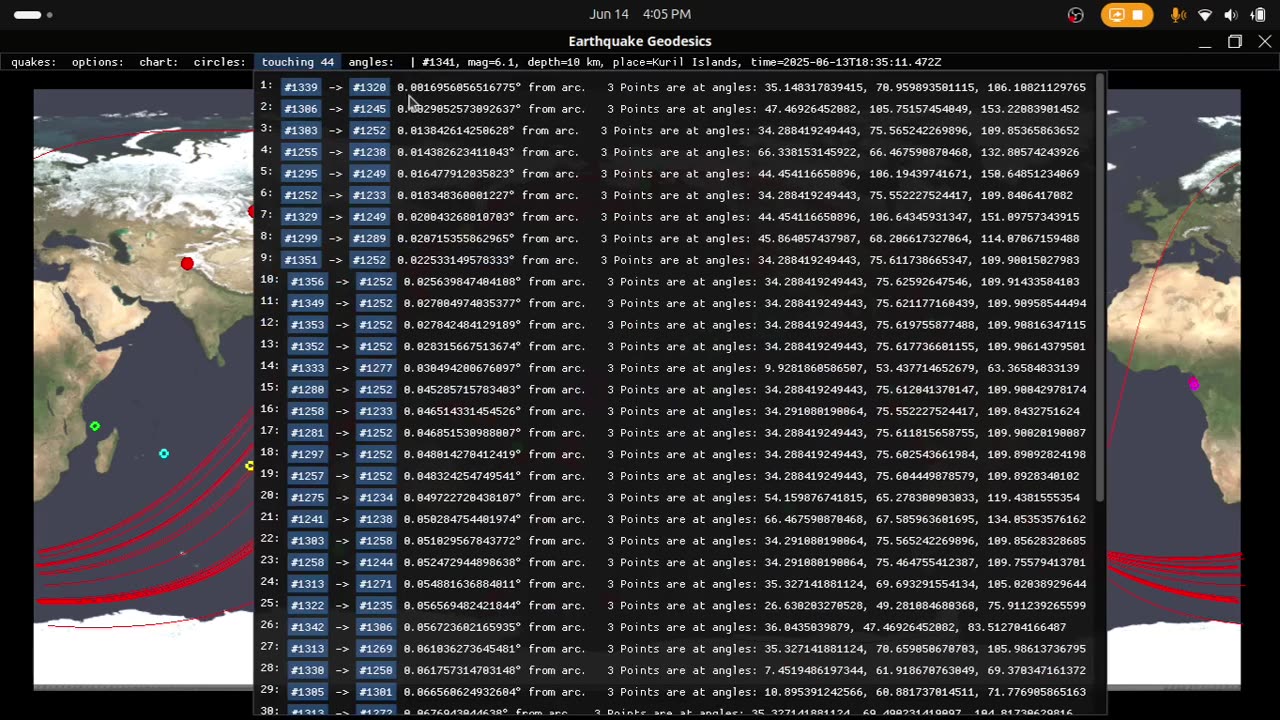Open the options menu
Image resolution: width=1280 pixels, height=720 pixels.
pos(98,62)
